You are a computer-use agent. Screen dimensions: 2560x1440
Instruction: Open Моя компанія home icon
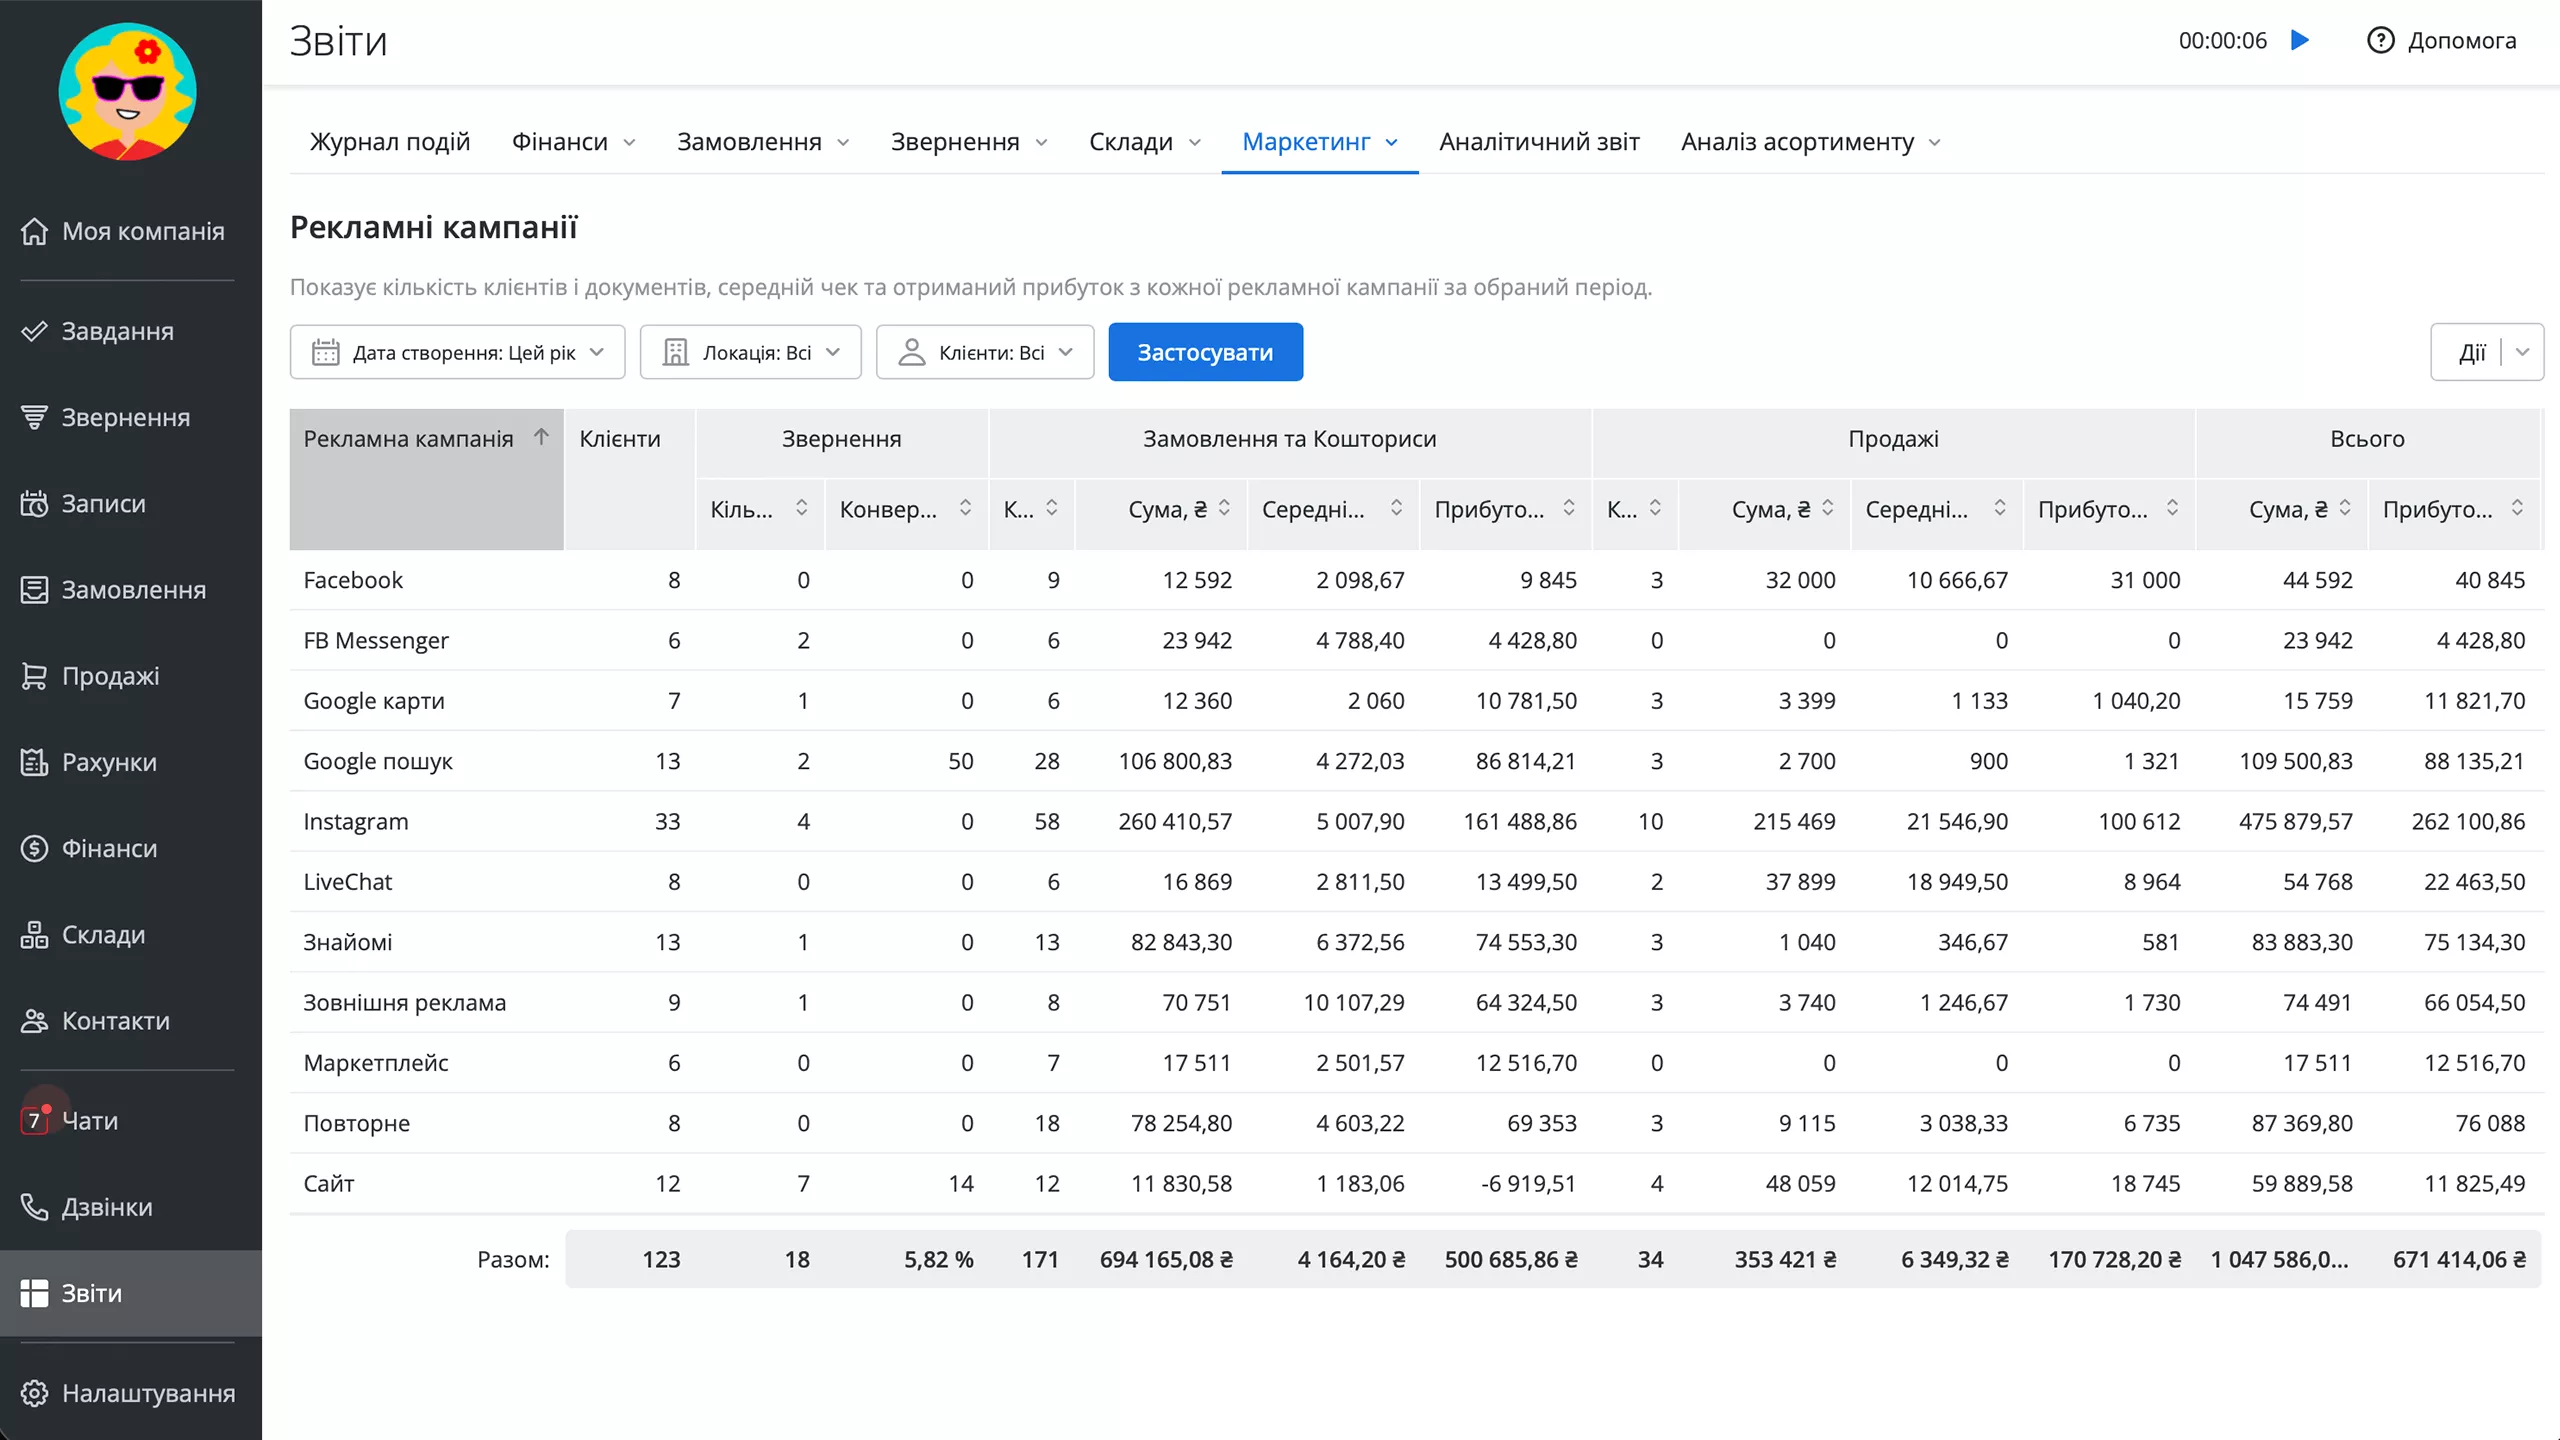(x=34, y=231)
